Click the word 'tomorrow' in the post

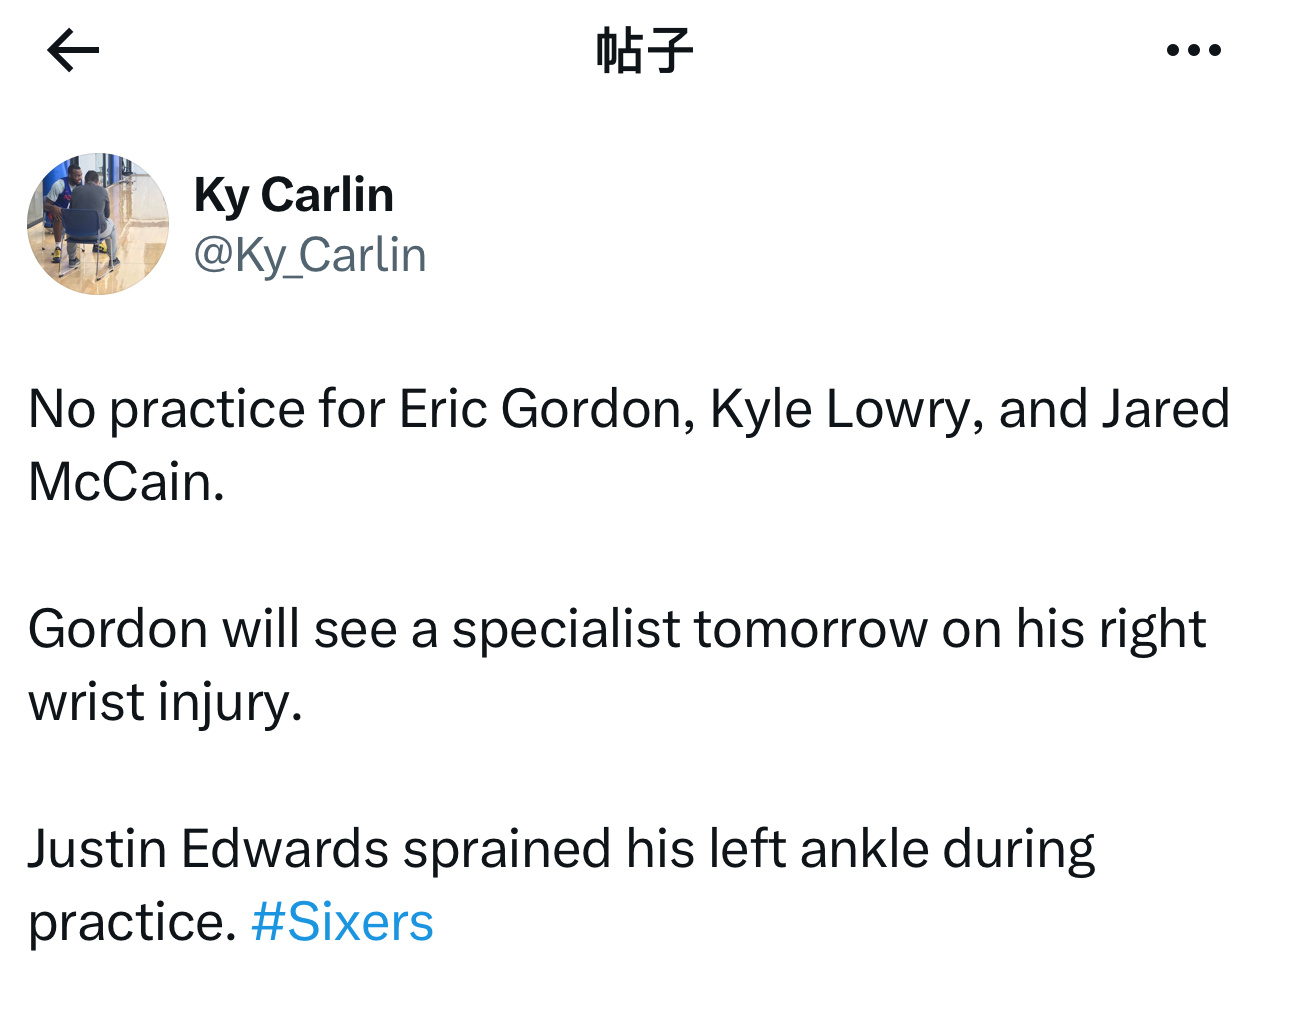811,629
